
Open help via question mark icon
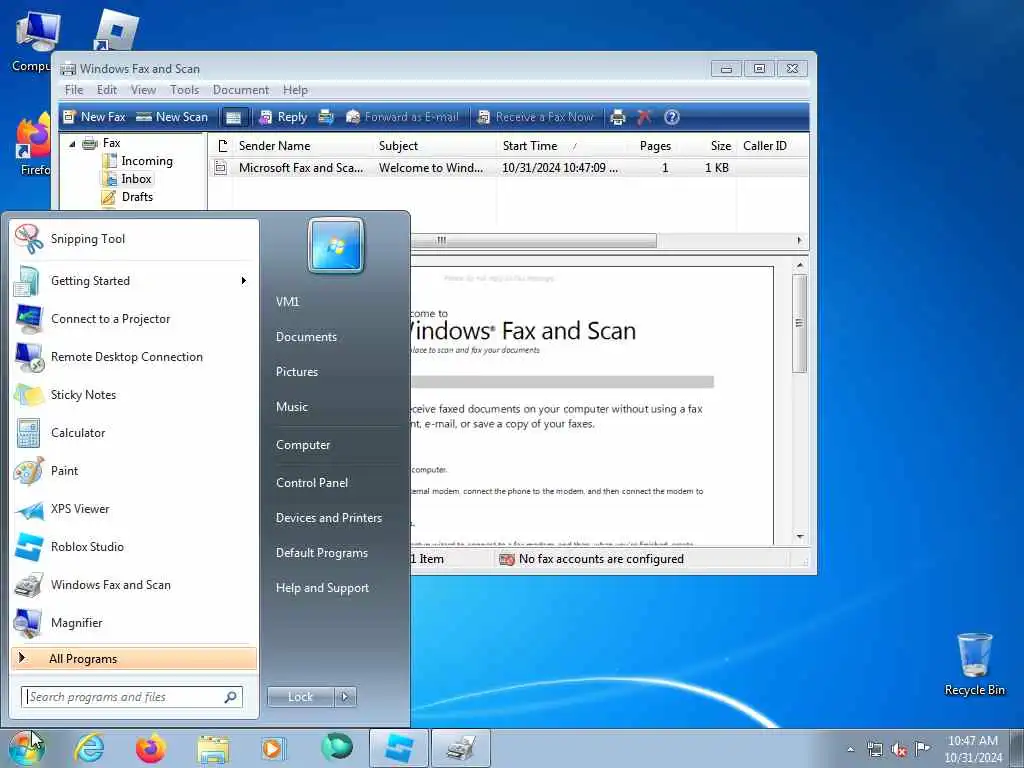(x=672, y=118)
